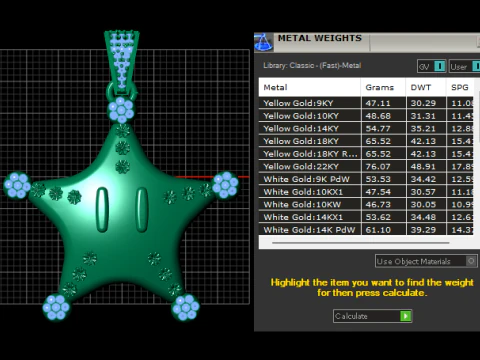Image resolution: width=480 pixels, height=360 pixels.
Task: Select the White Gold:14KX1 row
Action: point(366,217)
